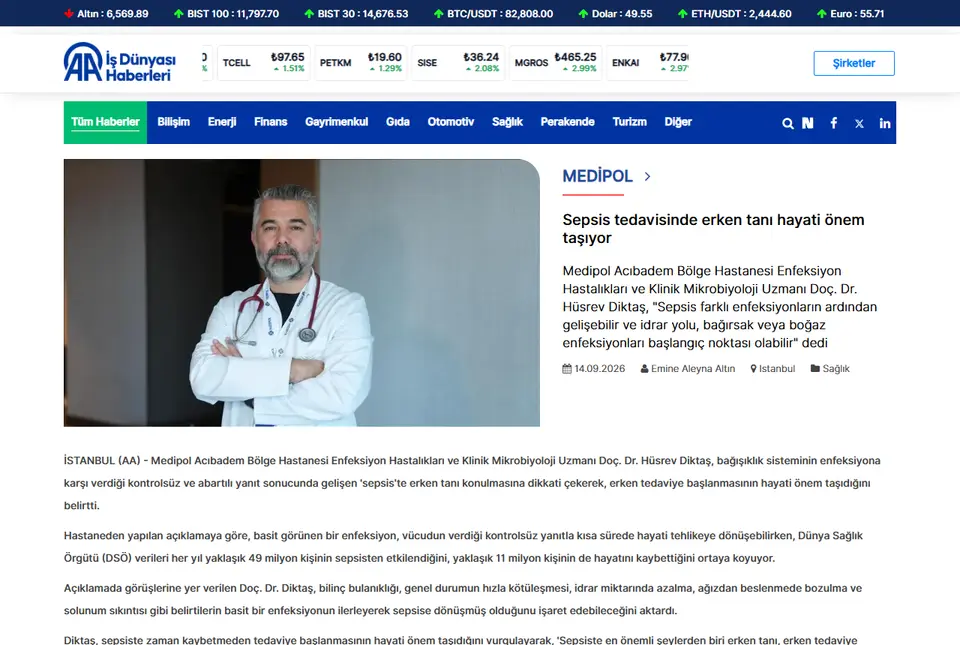
Task: Visit the X (Twitter) icon link
Action: click(x=859, y=124)
